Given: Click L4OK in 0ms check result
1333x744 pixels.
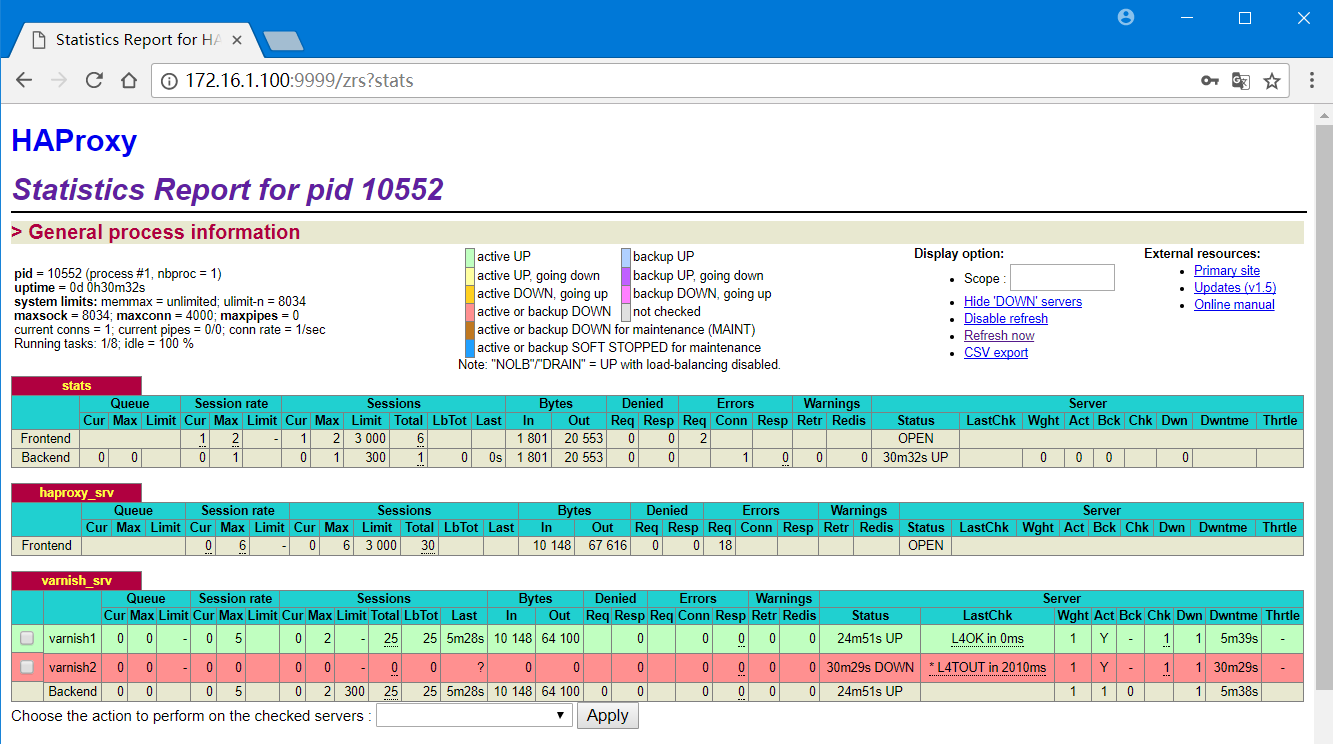Looking at the screenshot, I should tap(987, 638).
